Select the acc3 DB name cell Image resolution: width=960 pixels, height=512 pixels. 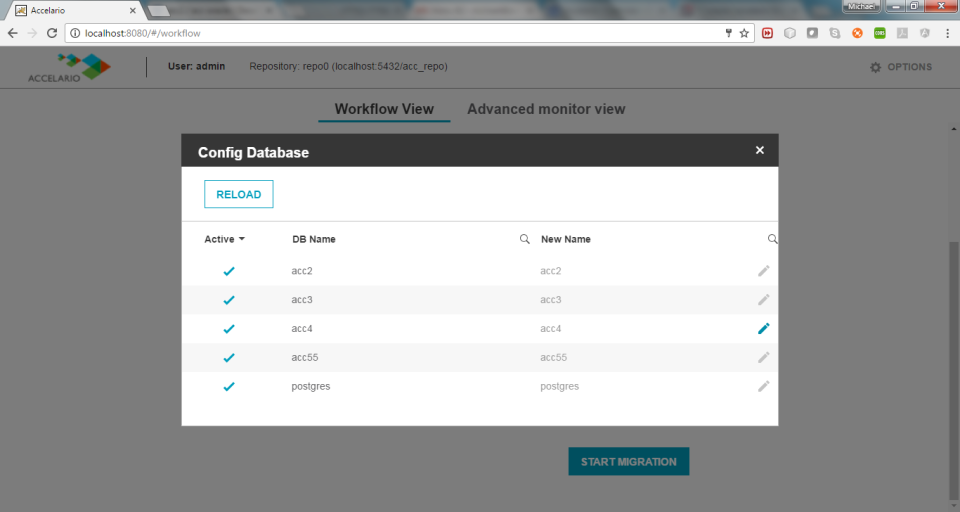coord(302,299)
